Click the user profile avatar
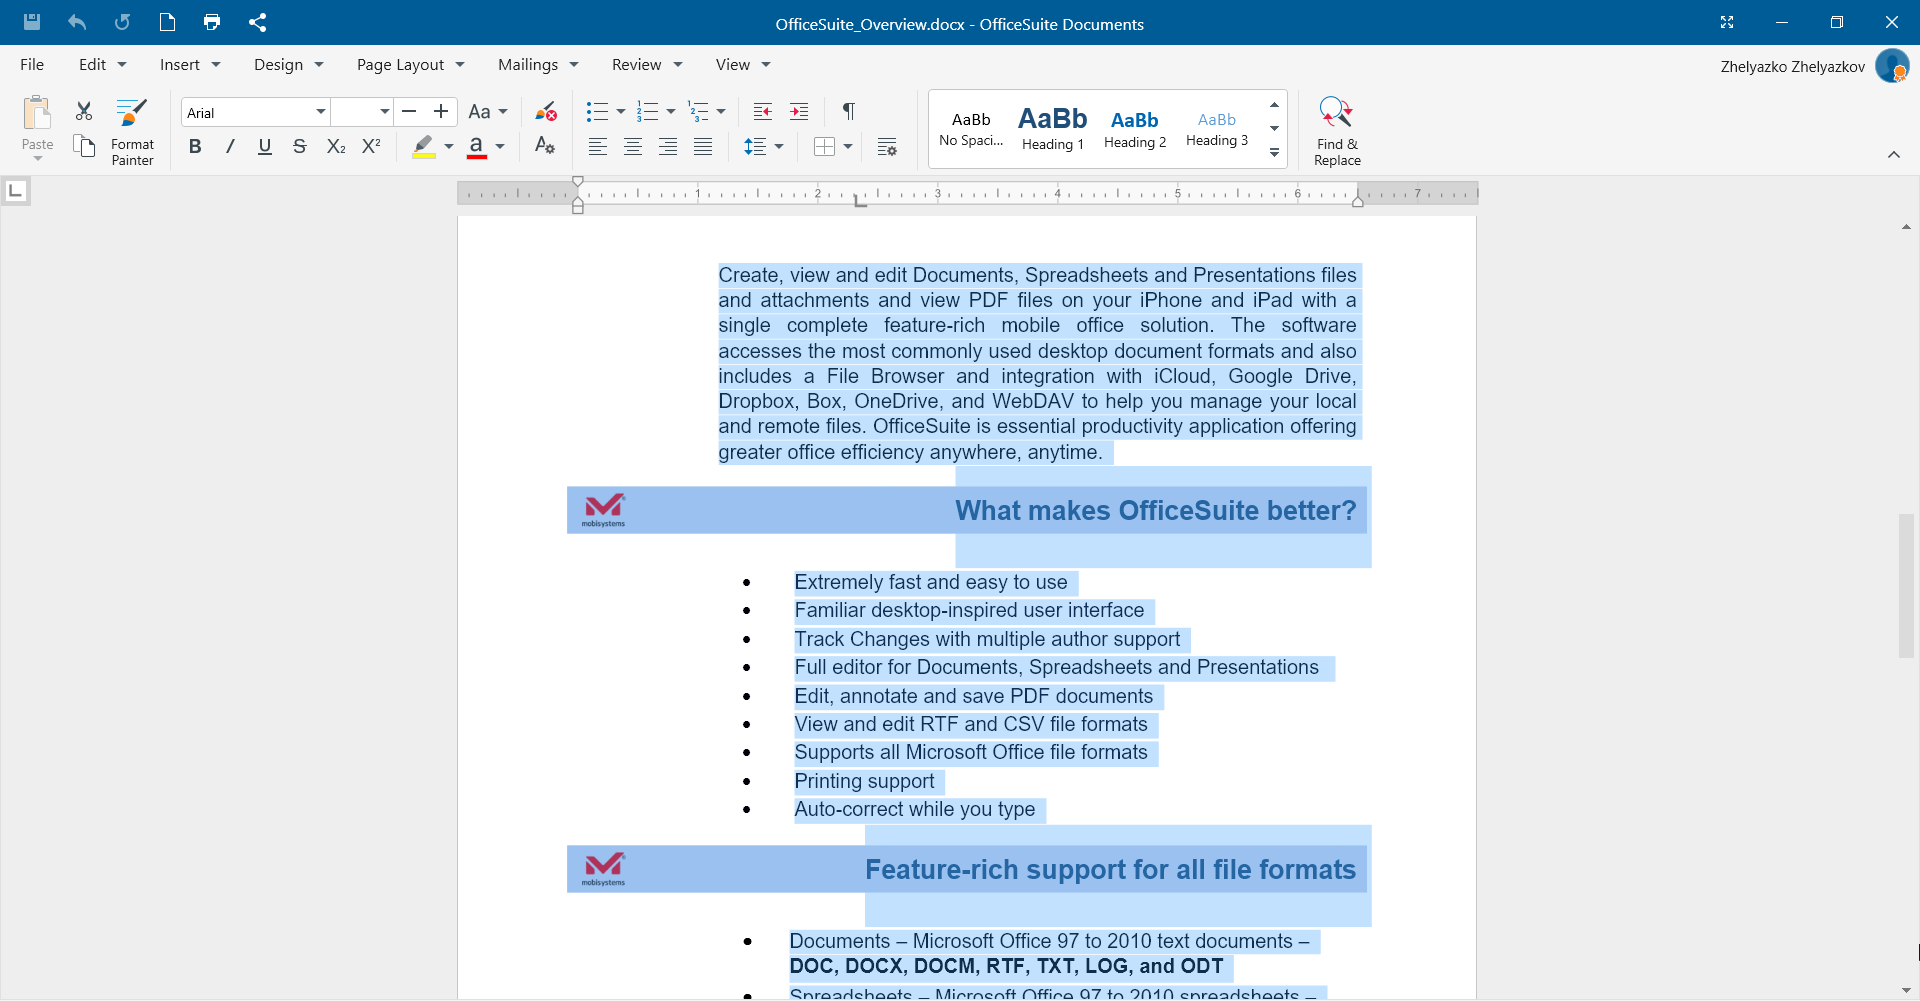This screenshot has width=1920, height=1001. coord(1891,66)
